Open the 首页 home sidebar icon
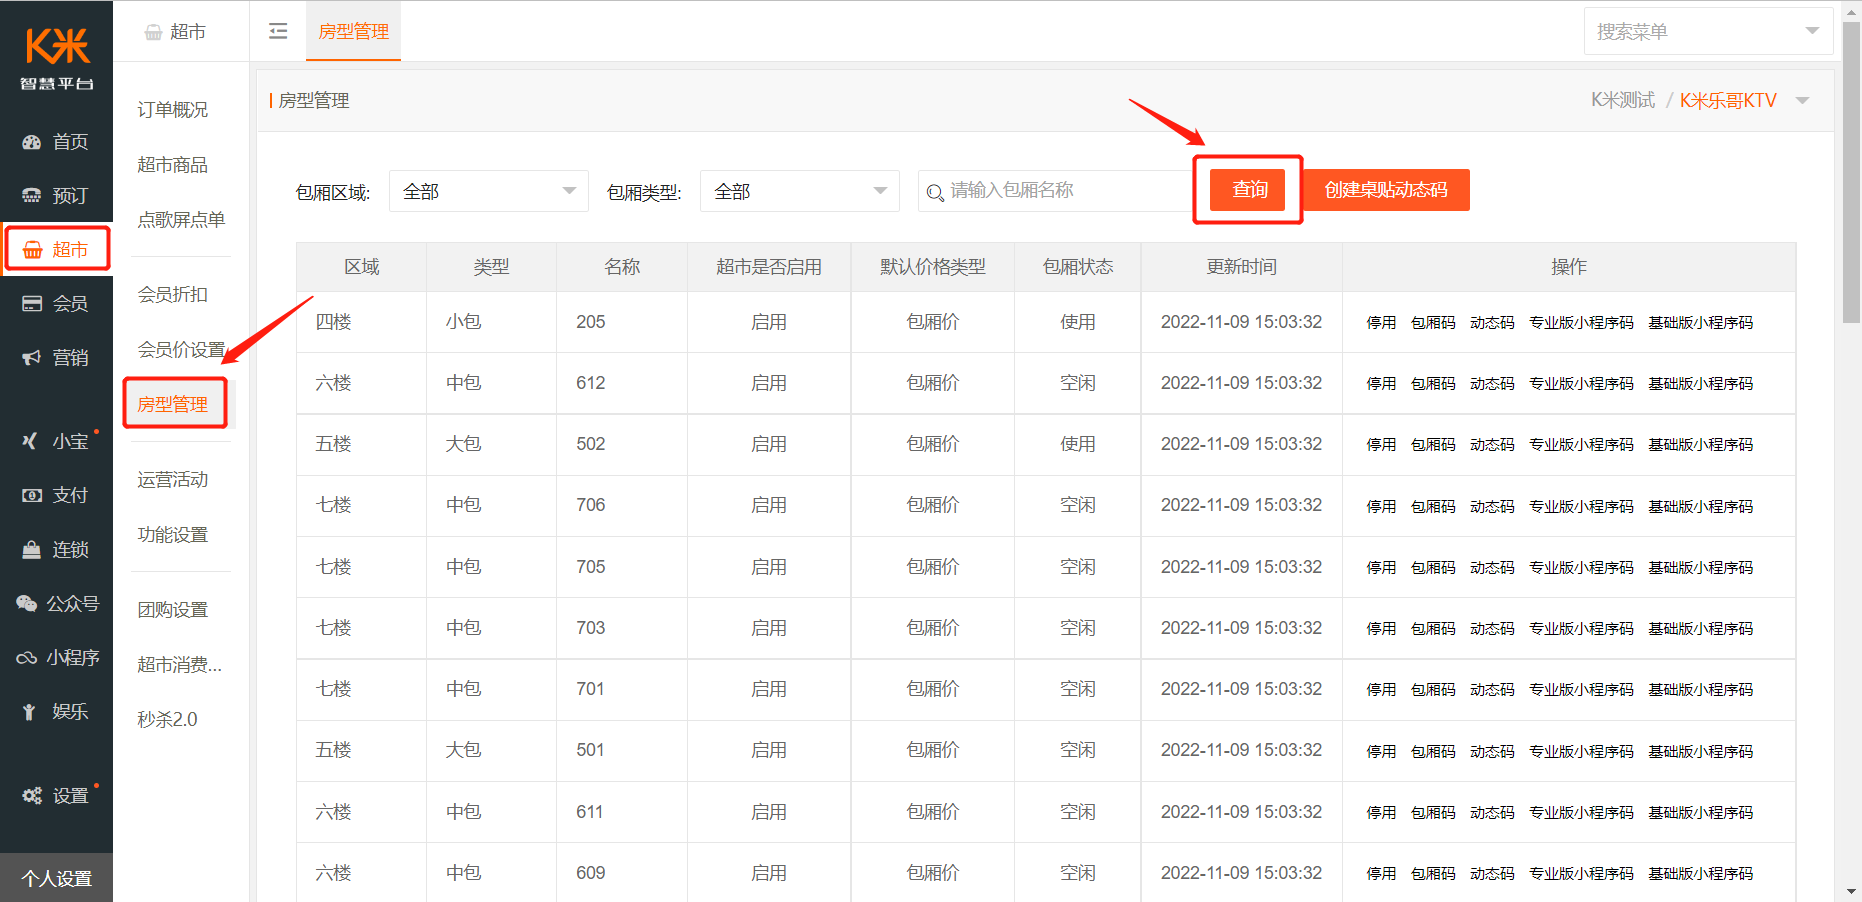The image size is (1862, 902). coord(32,142)
